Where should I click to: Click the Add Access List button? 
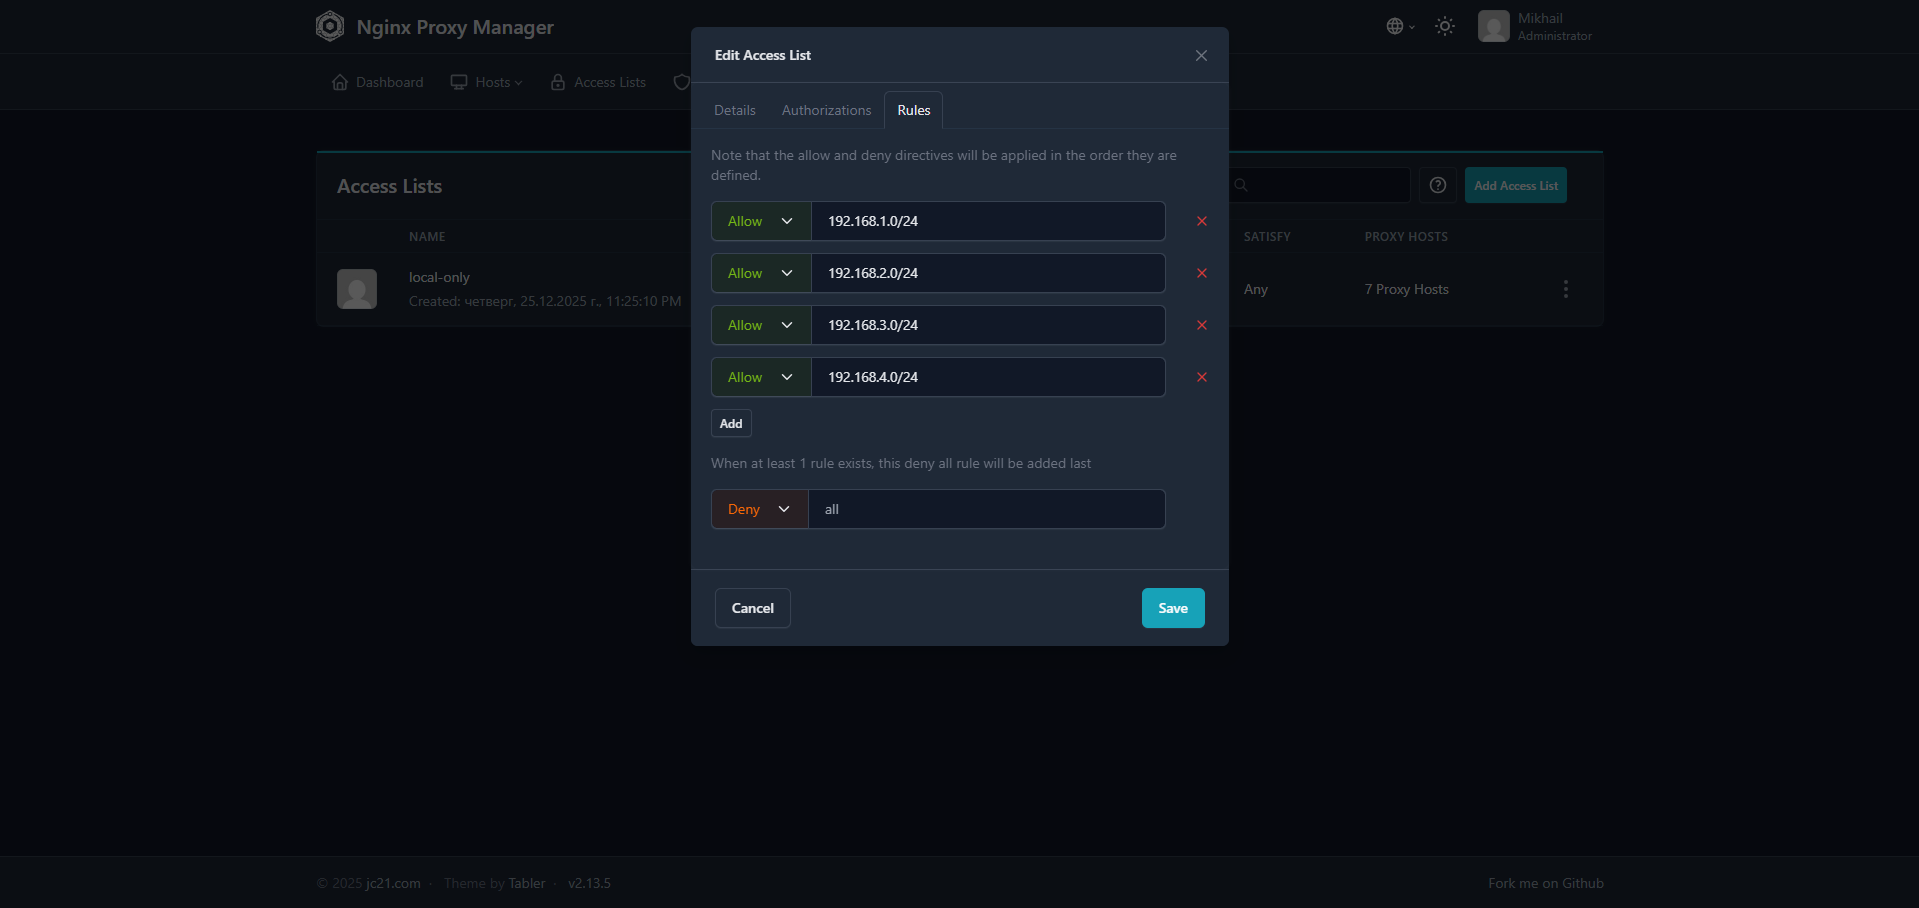tap(1515, 185)
